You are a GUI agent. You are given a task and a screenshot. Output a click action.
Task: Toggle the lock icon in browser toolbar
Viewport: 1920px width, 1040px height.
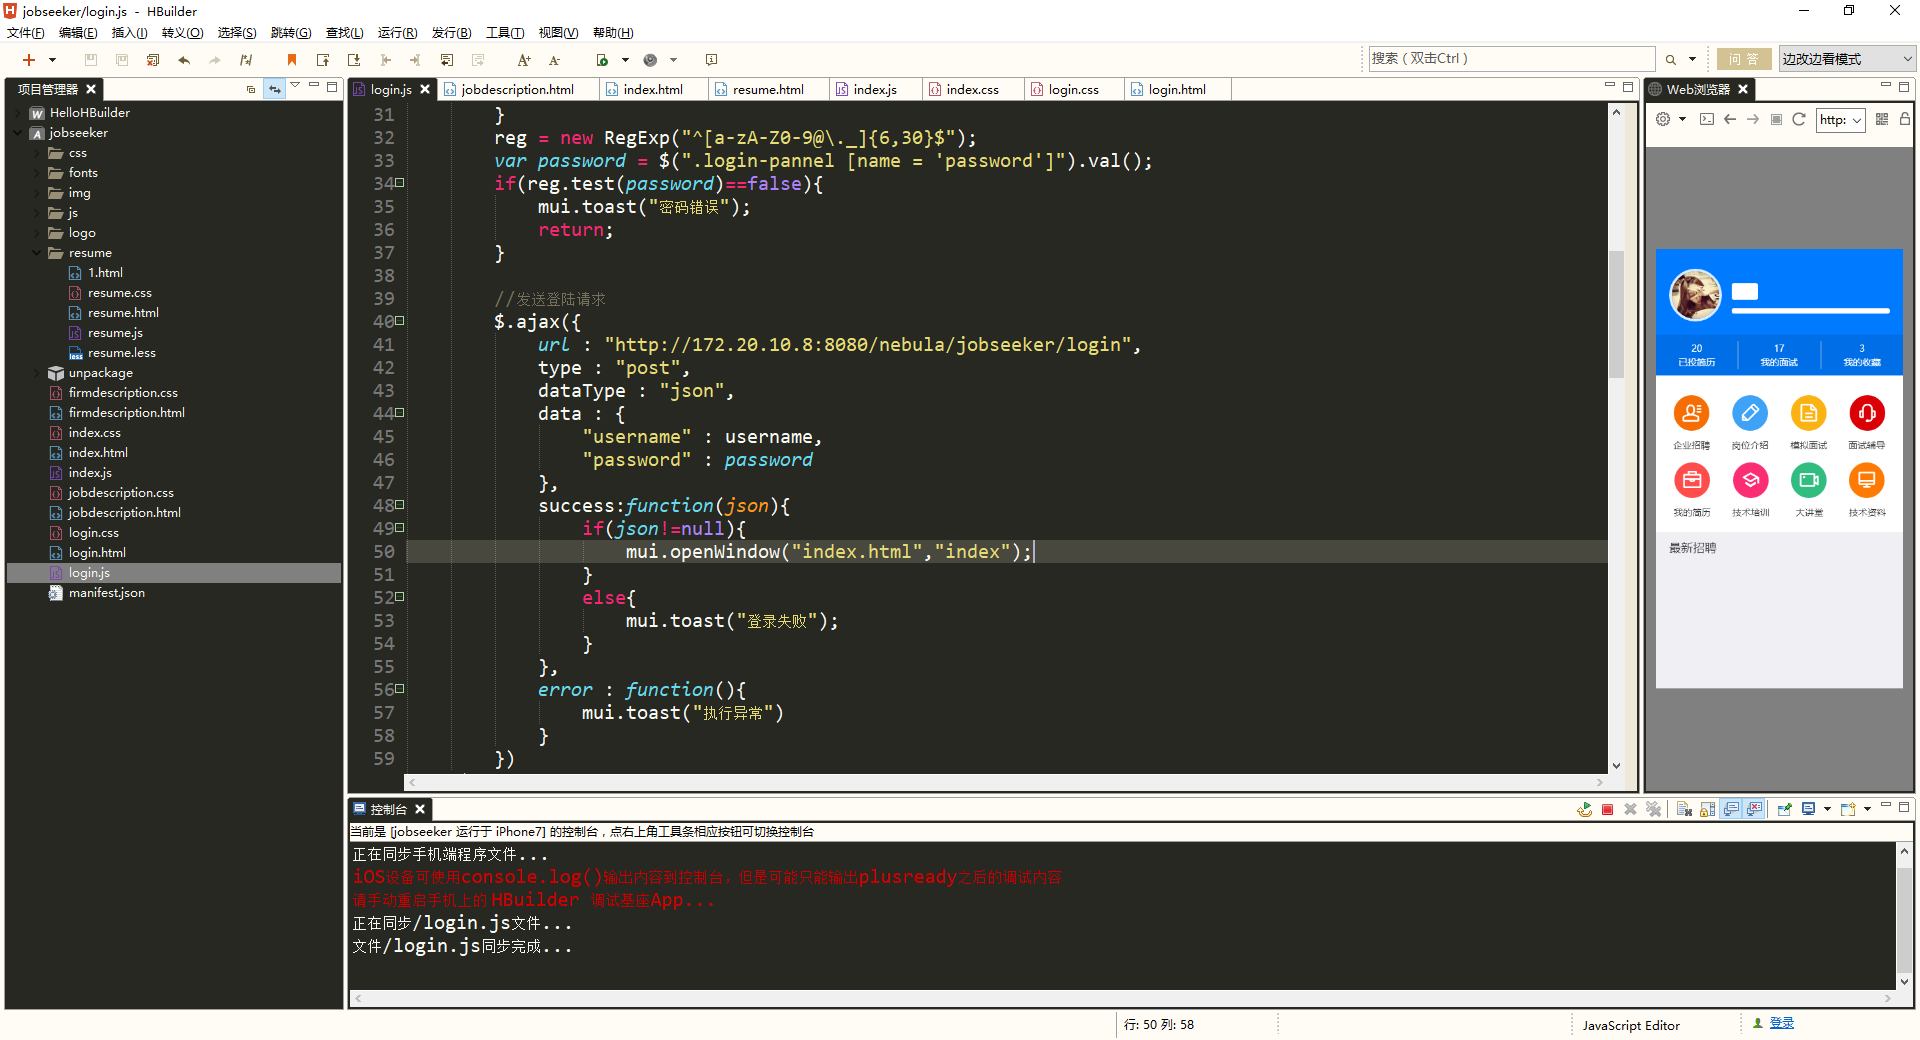[1905, 119]
